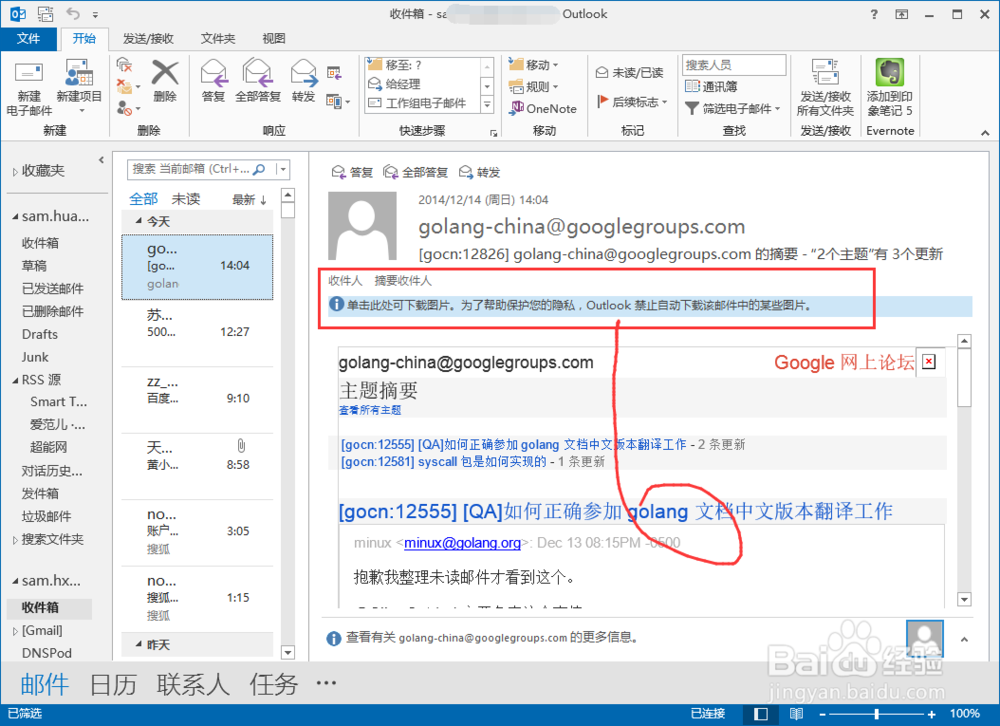Screen dimensions: 1000x726
Task: Click the OneNote icon in Move group
Action: (517, 108)
